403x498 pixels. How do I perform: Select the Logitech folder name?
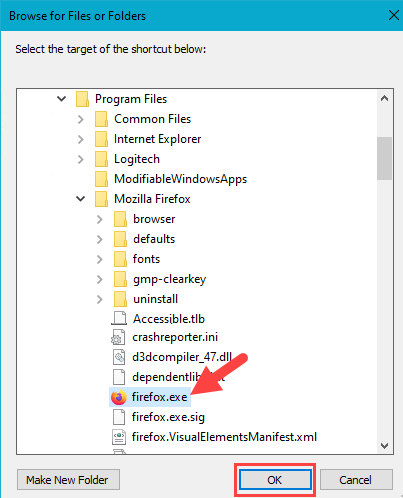coord(137,159)
